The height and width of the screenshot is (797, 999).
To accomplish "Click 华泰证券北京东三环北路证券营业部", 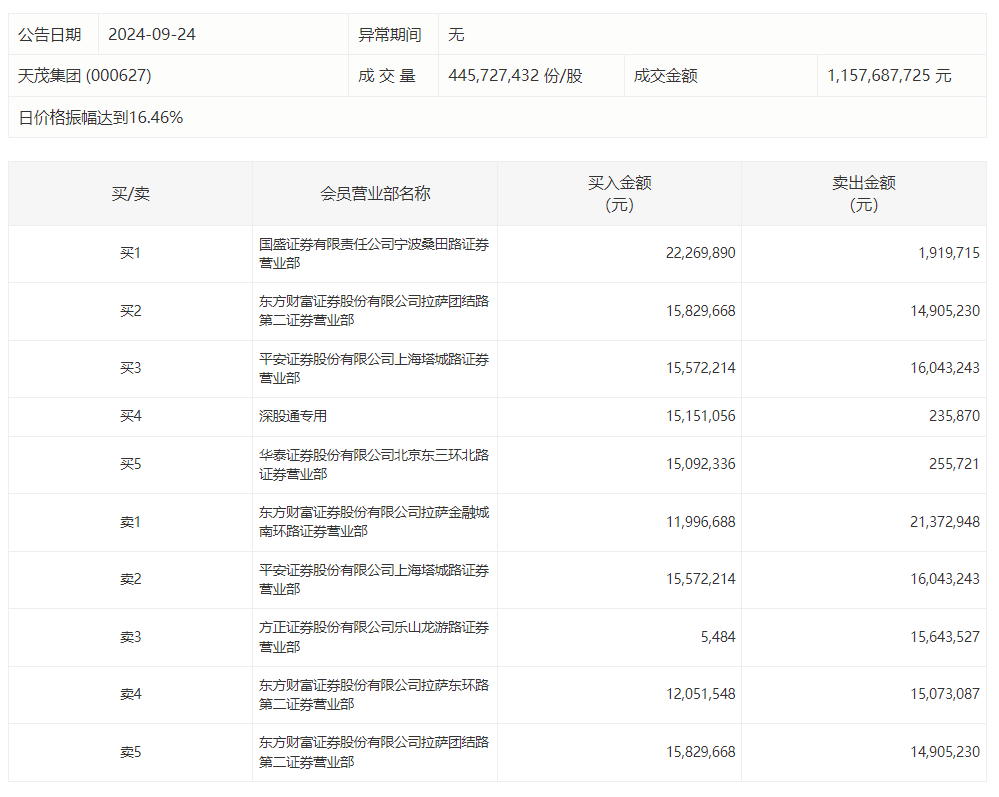I will [x=374, y=464].
